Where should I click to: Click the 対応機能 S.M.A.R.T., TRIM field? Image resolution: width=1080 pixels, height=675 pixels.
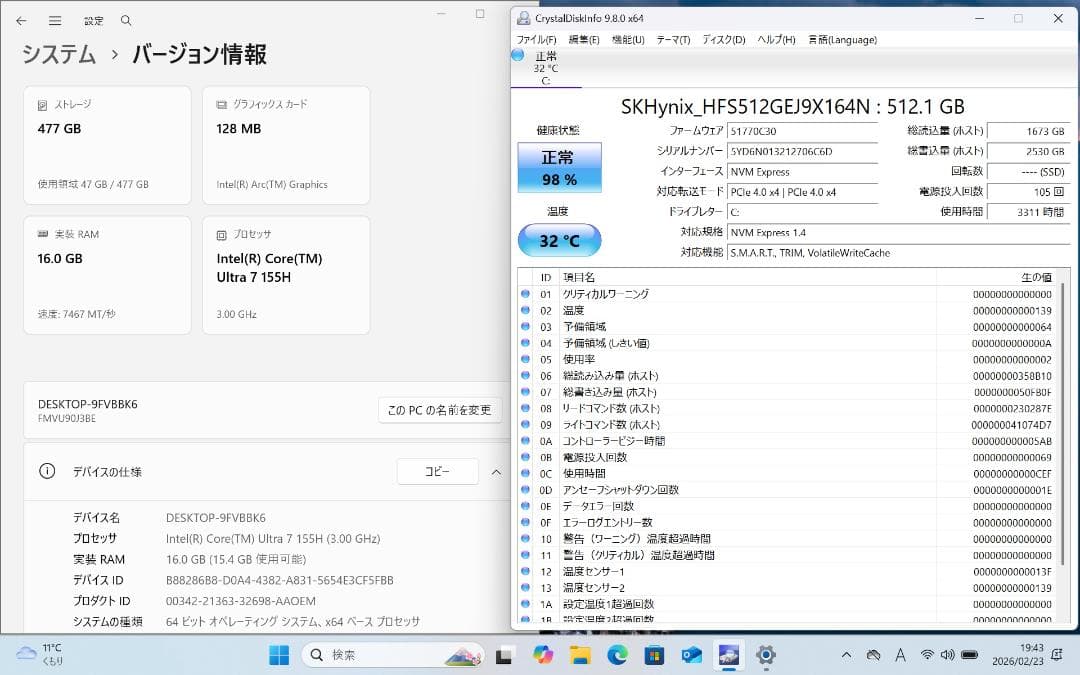pyautogui.click(x=898, y=253)
